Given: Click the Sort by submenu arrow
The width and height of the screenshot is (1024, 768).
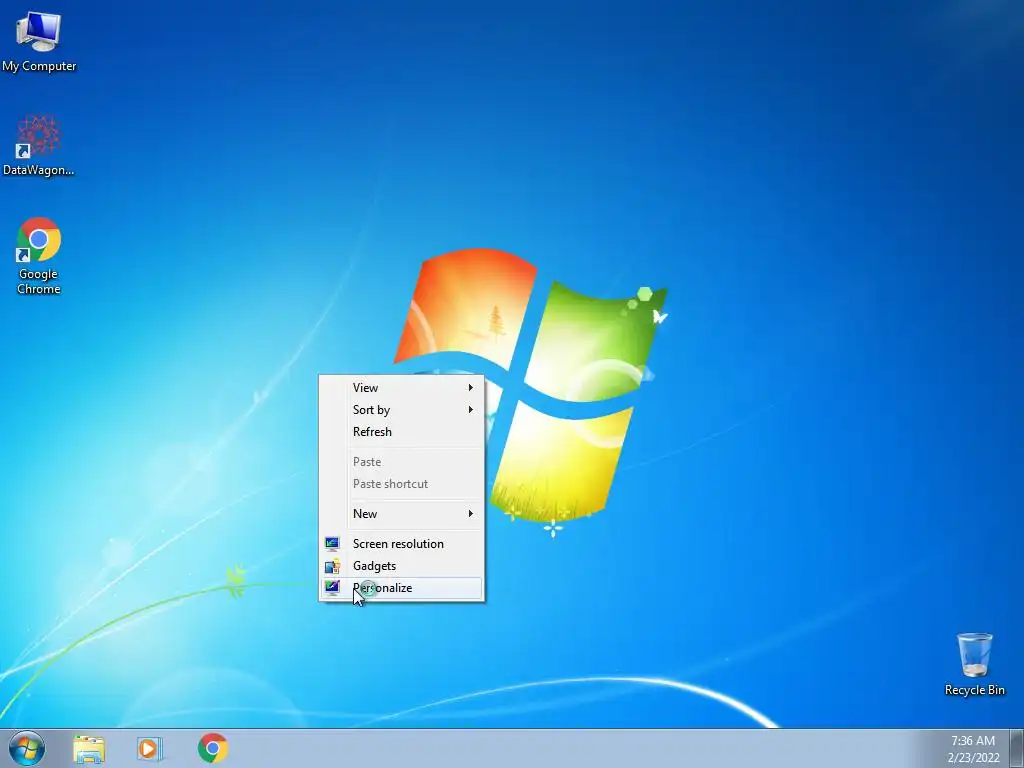Looking at the screenshot, I should (x=470, y=410).
